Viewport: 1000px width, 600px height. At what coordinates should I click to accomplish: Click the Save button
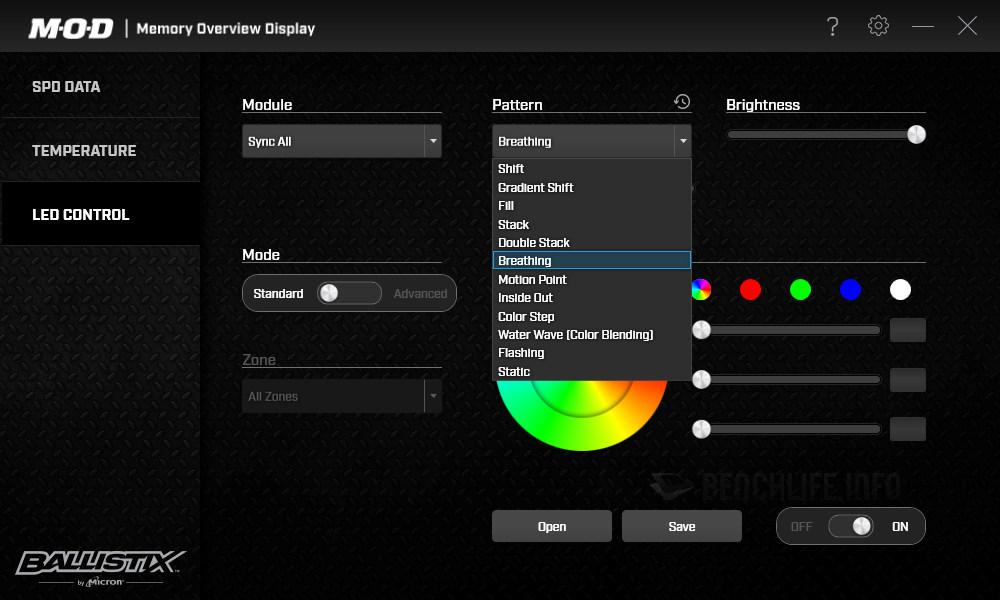[681, 526]
